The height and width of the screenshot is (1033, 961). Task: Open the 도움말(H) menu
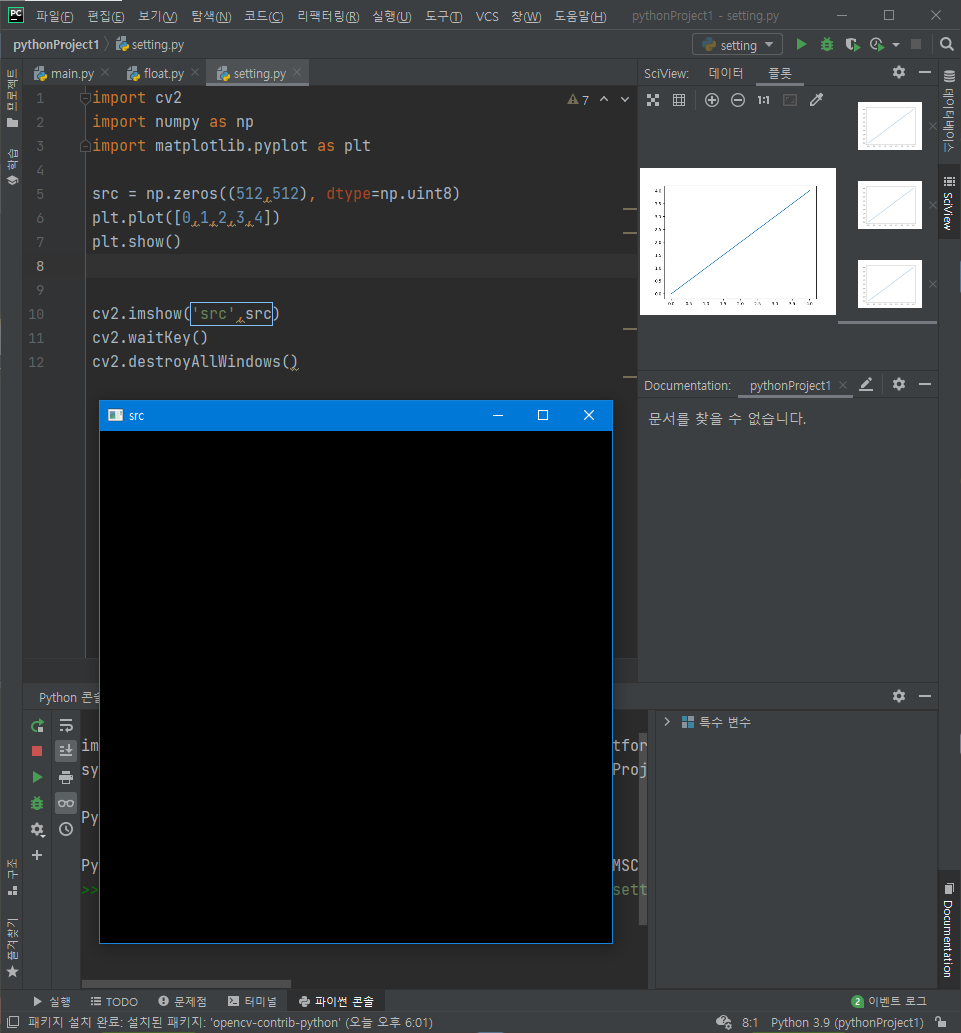(580, 16)
